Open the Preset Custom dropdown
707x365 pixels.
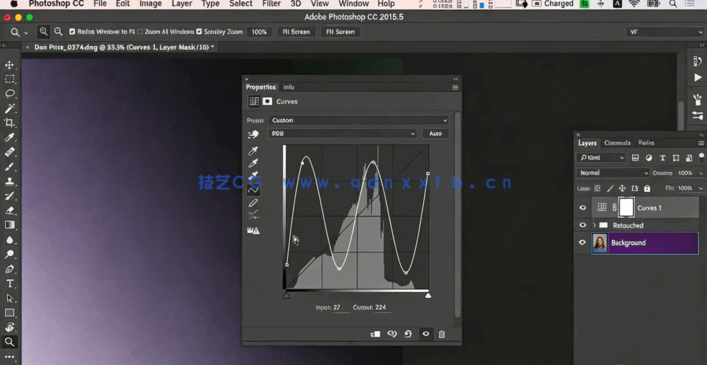pyautogui.click(x=359, y=120)
